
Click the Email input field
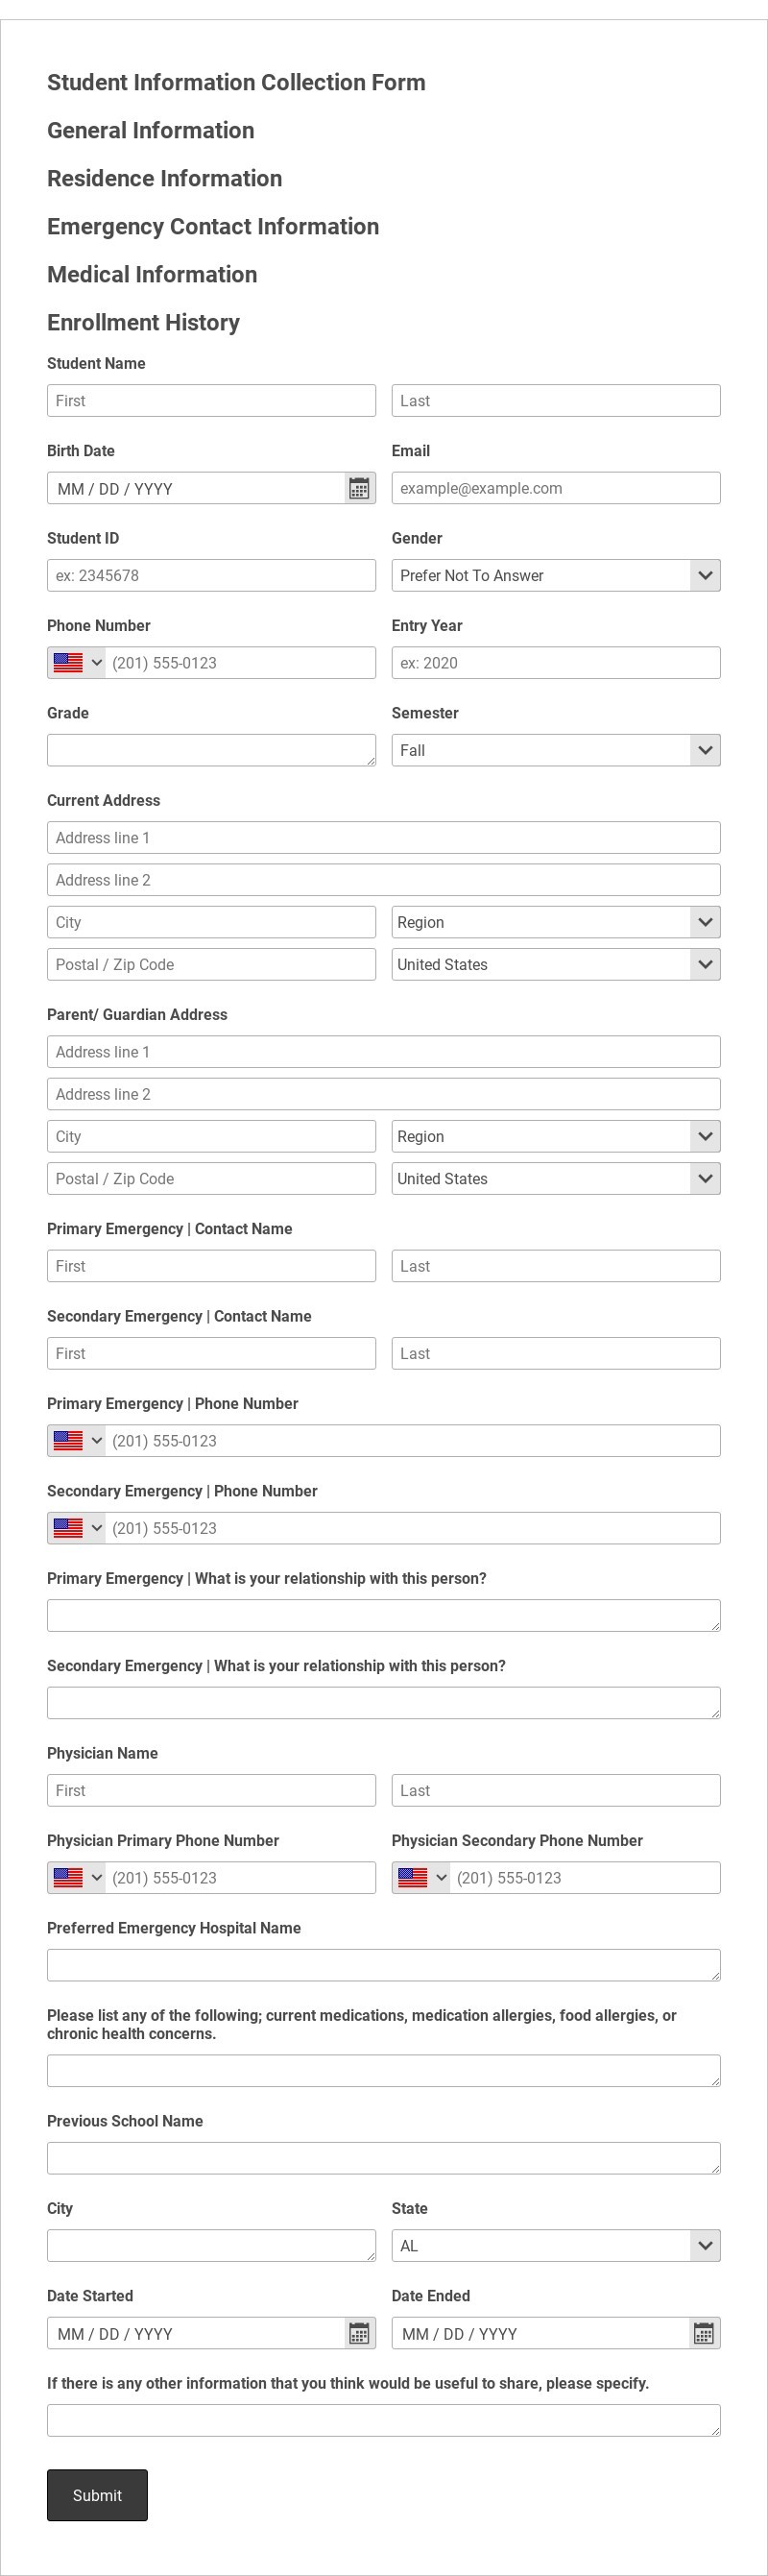pos(556,488)
